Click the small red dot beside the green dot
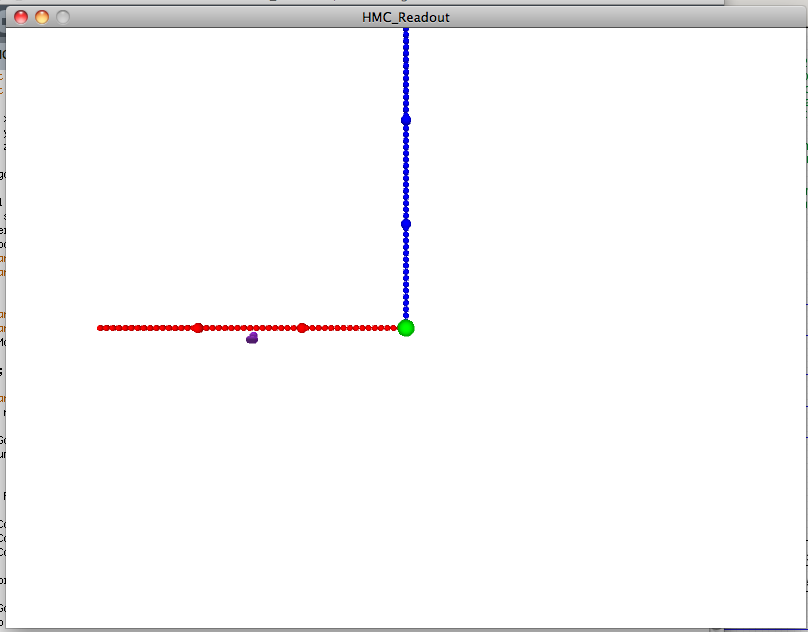The width and height of the screenshot is (808, 632). [393, 328]
